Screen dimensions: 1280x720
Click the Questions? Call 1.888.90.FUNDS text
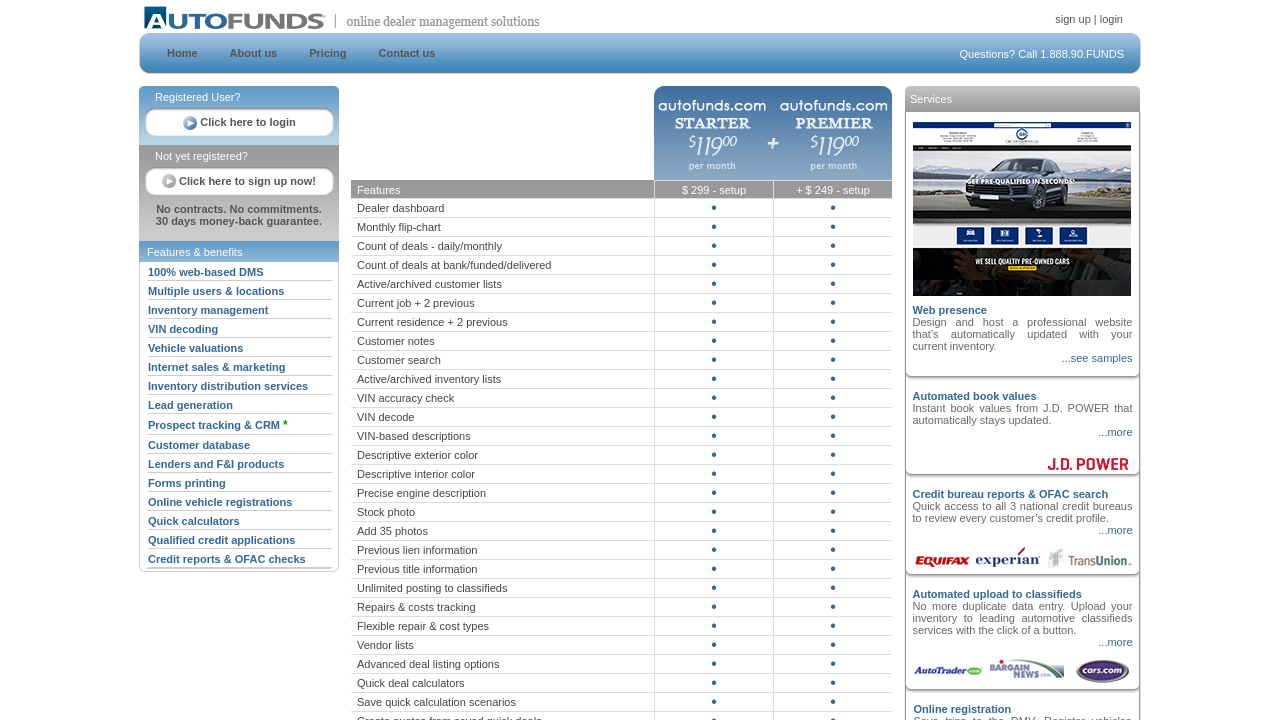coord(1041,54)
